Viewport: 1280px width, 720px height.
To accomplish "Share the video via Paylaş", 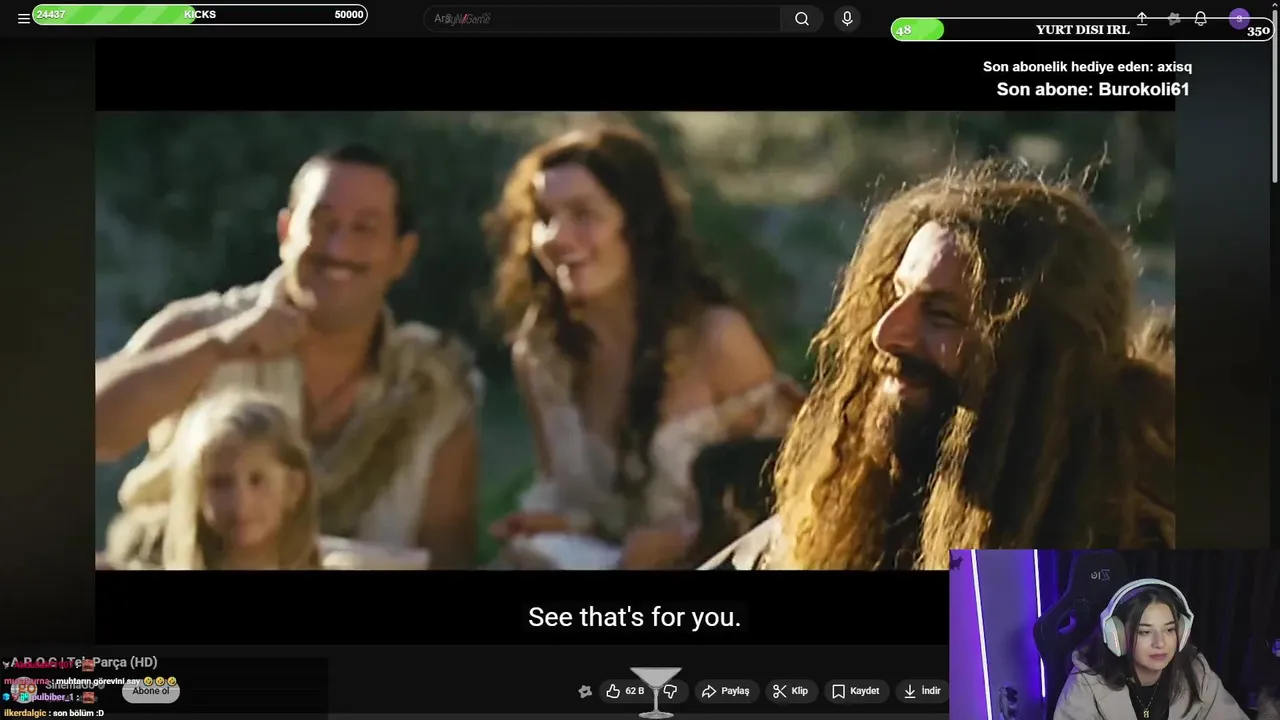I will [x=725, y=691].
